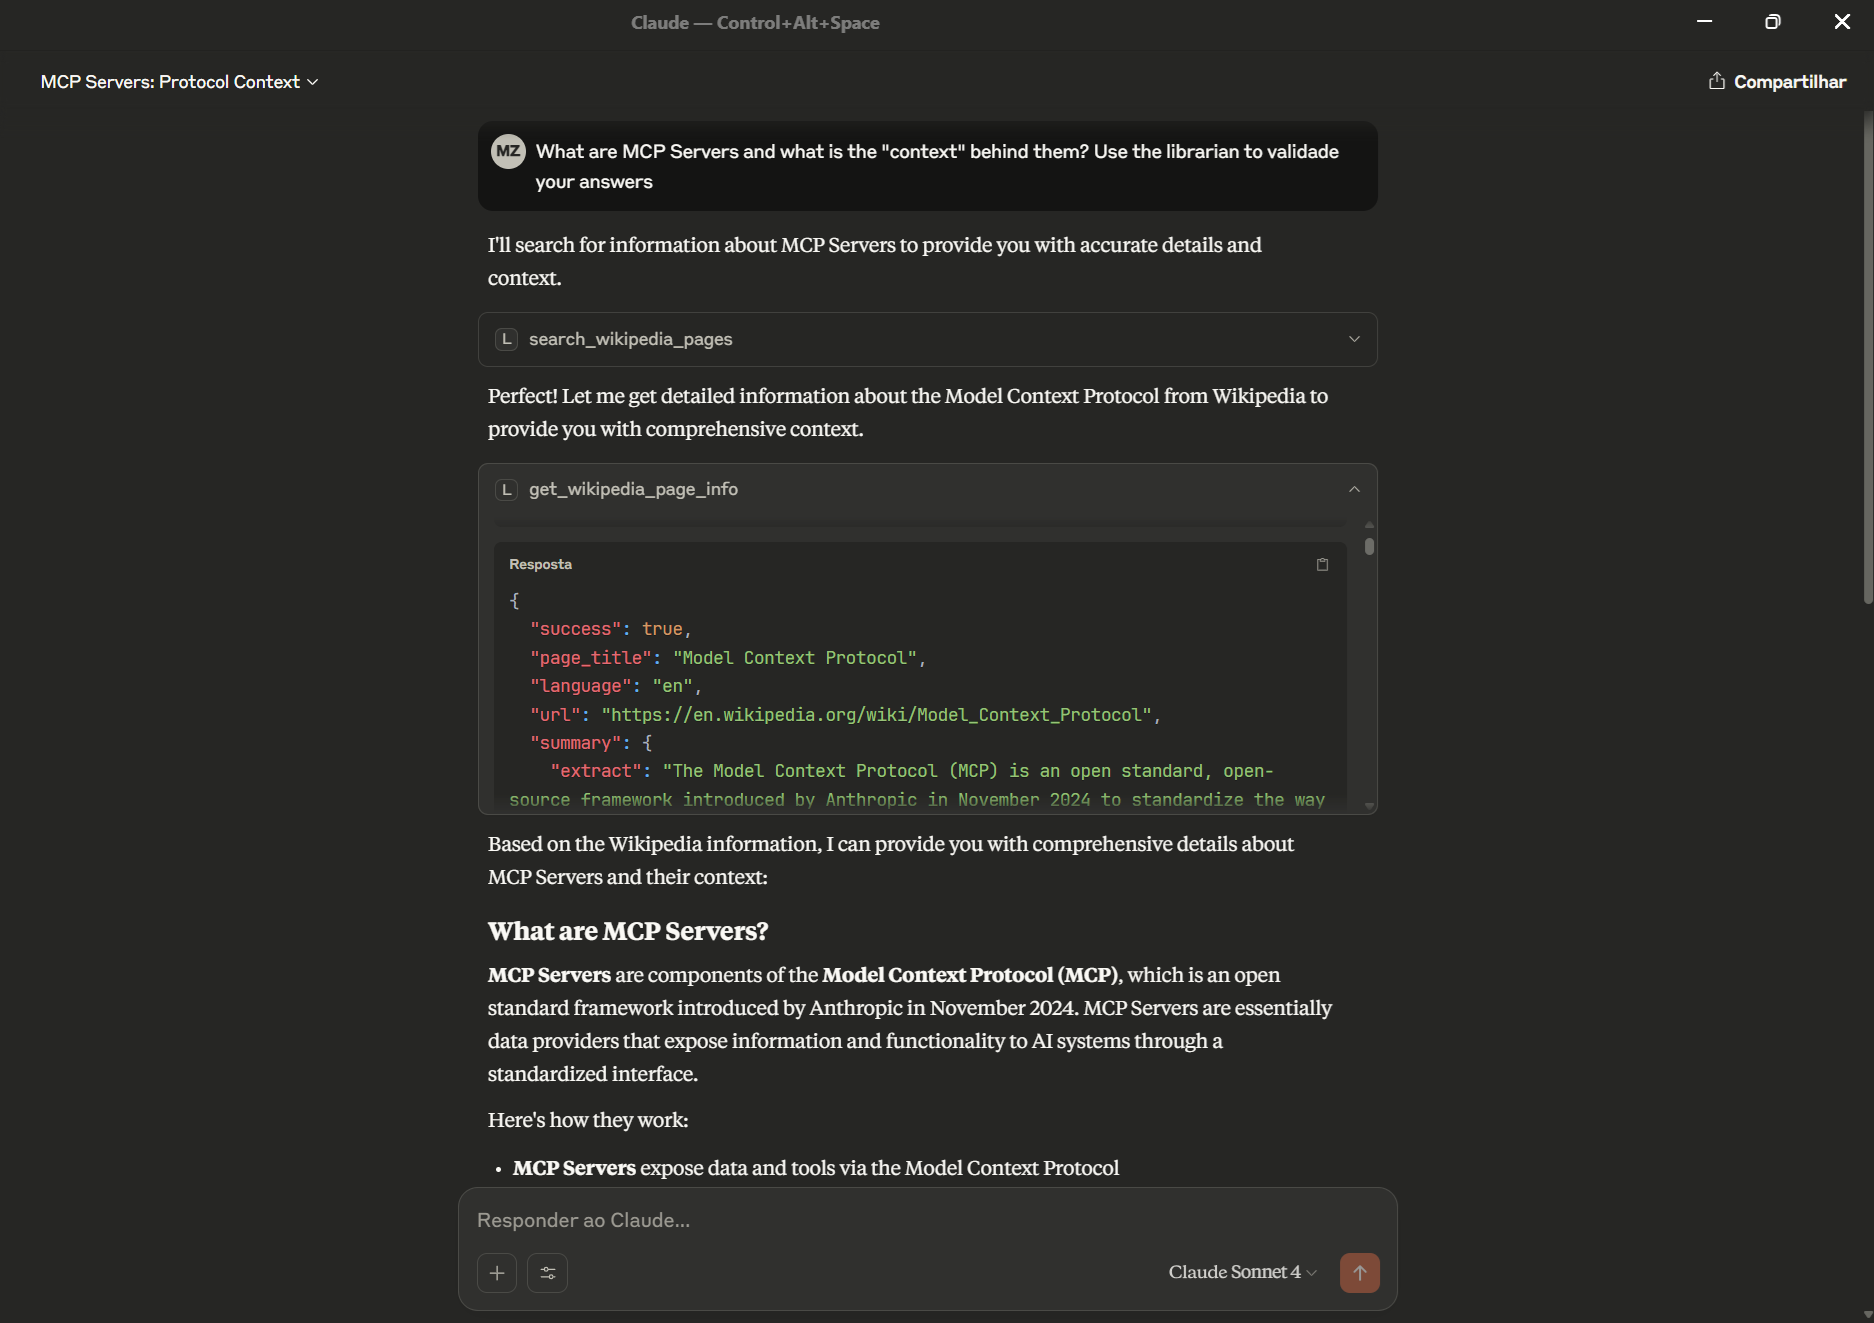Close the Claude window
1874x1323 pixels.
coord(1842,22)
